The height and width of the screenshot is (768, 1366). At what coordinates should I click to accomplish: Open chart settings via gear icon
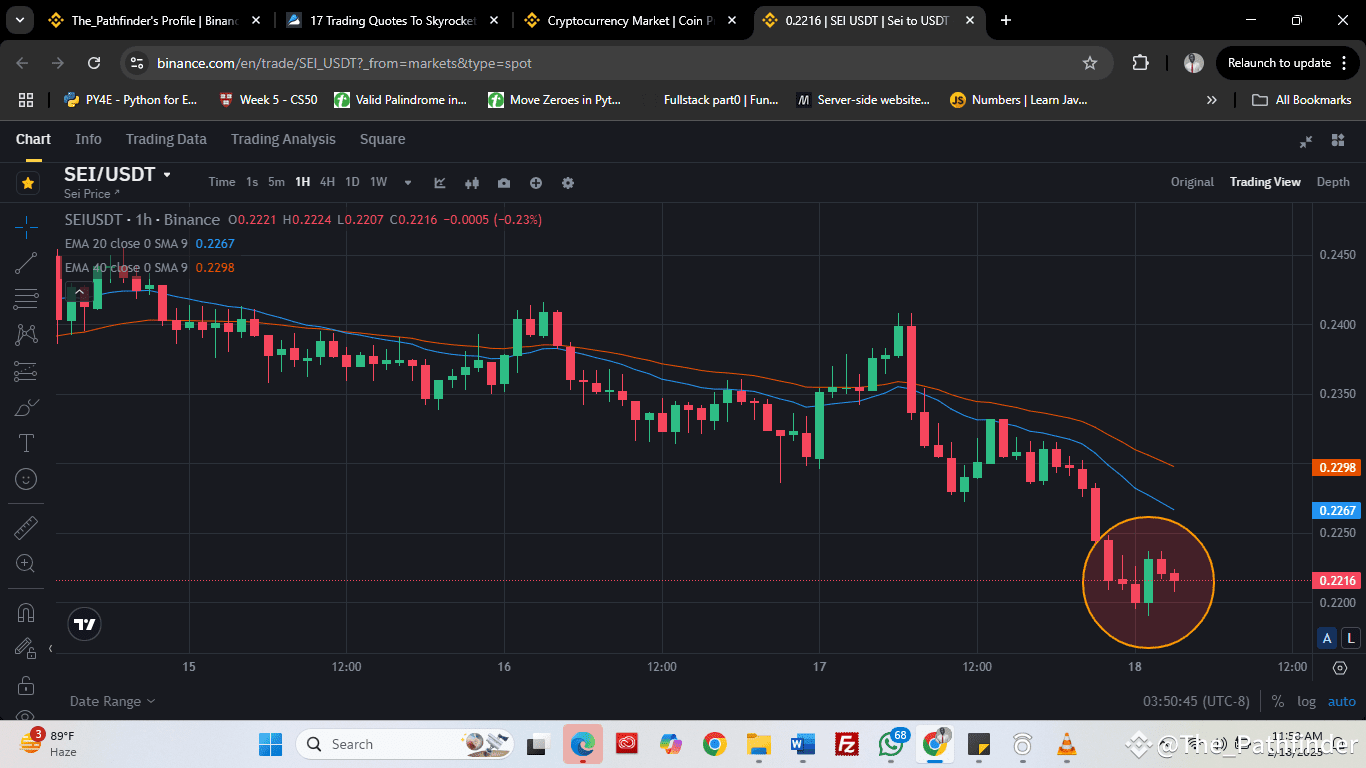tap(568, 183)
